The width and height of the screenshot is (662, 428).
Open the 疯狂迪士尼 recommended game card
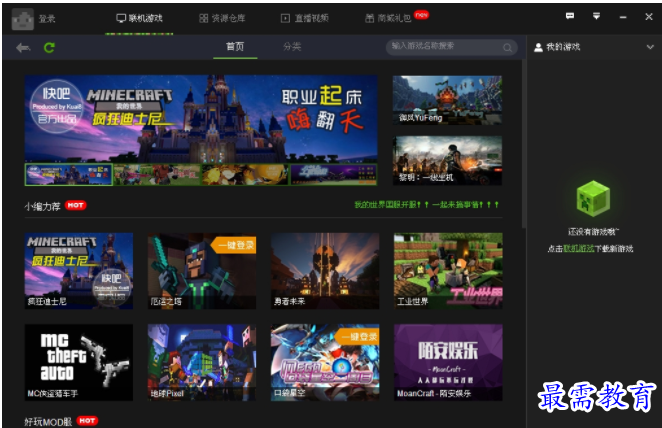tap(79, 271)
